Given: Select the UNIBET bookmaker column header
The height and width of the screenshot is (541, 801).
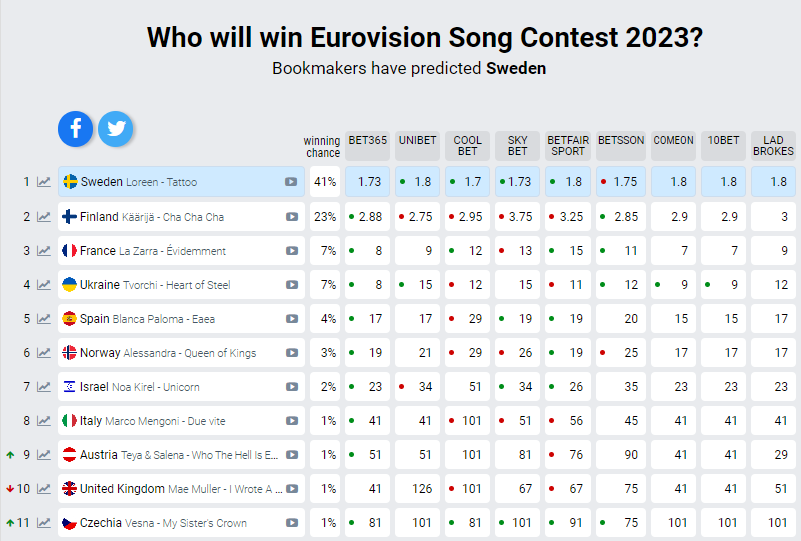Looking at the screenshot, I should [x=417, y=146].
